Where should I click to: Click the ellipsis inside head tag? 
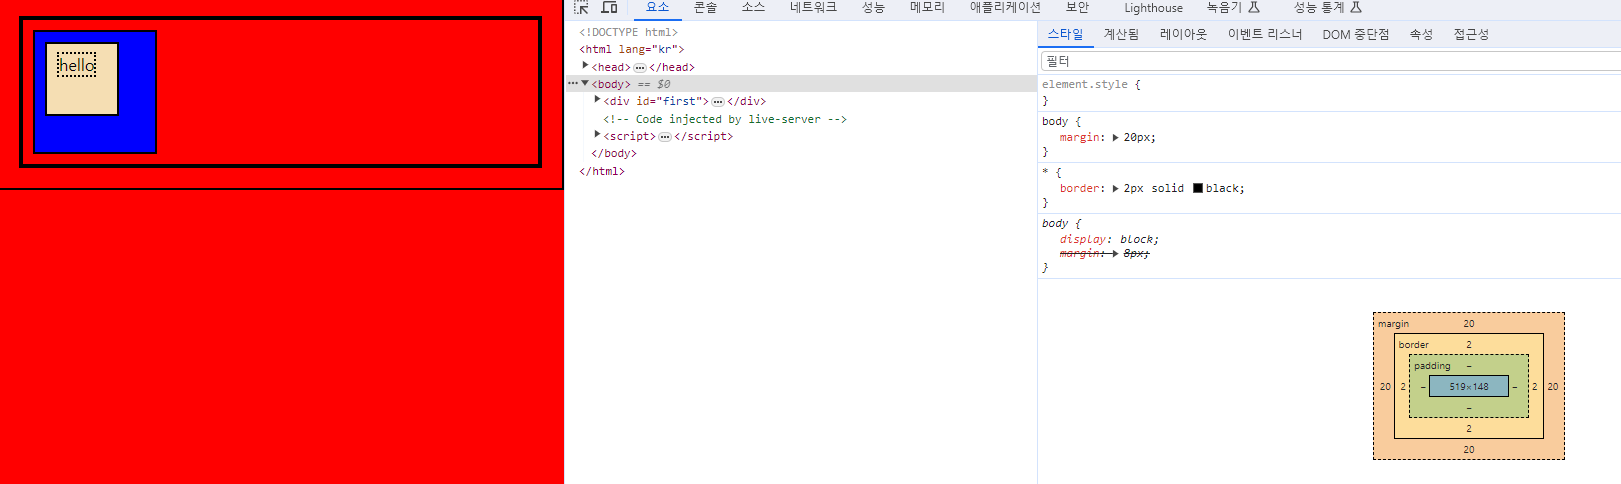coord(640,68)
